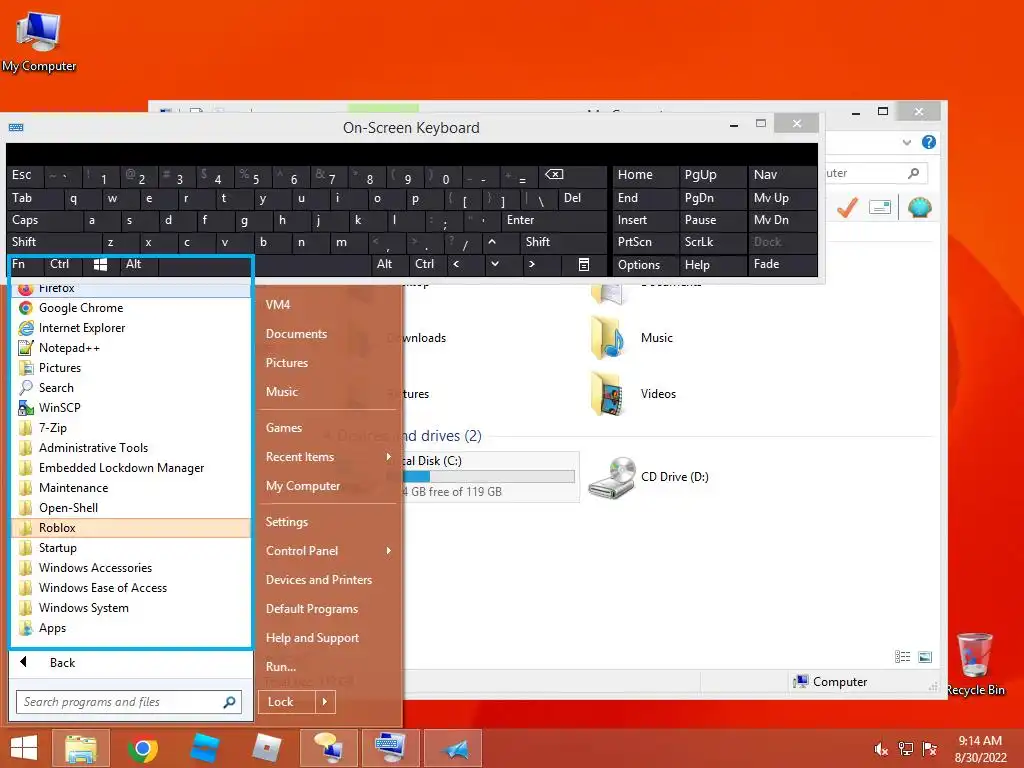Open File Explorer from the taskbar
1024x768 pixels.
pos(80,748)
